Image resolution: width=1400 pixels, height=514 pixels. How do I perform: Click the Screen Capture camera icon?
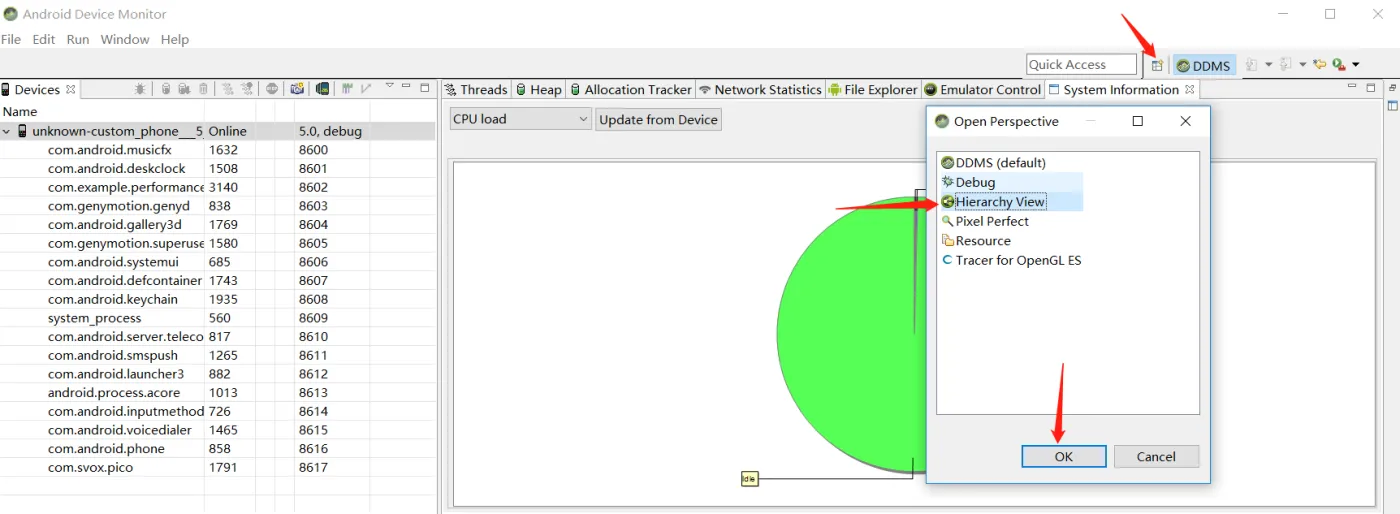click(x=297, y=88)
